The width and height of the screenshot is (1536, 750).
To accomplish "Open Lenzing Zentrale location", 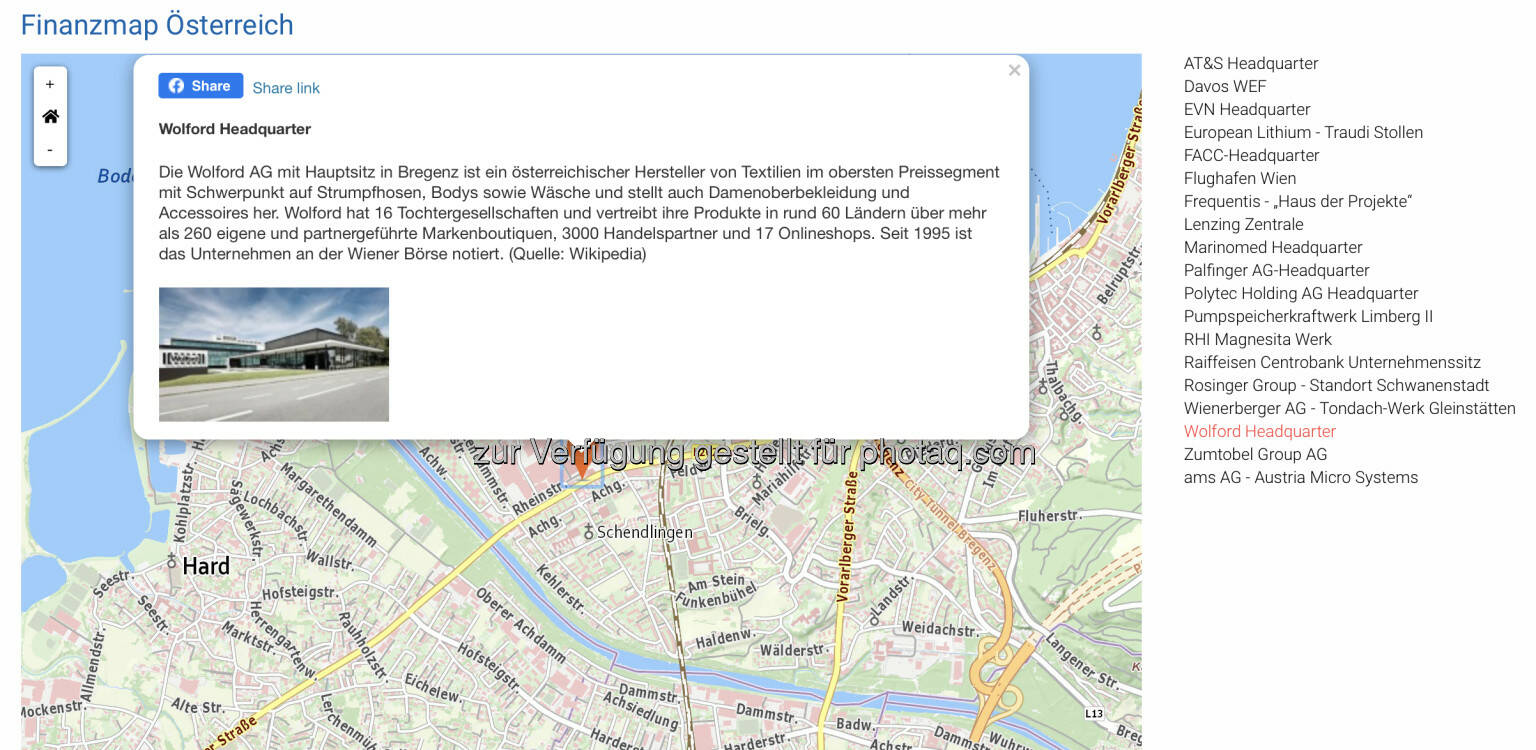I will point(1243,224).
